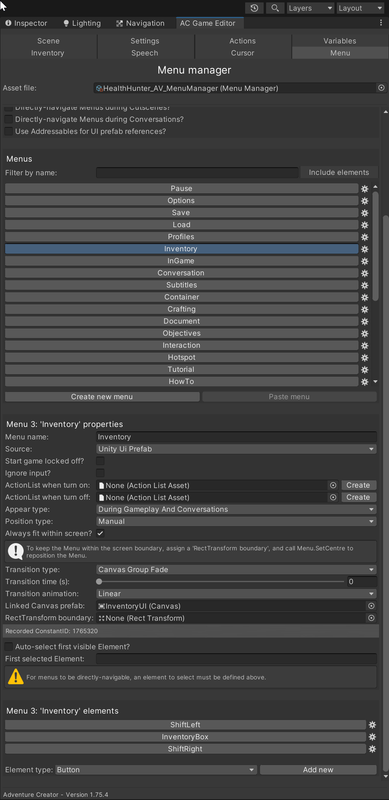The image size is (389, 800).
Task: Open the Appear type dropdown
Action: 236,510
